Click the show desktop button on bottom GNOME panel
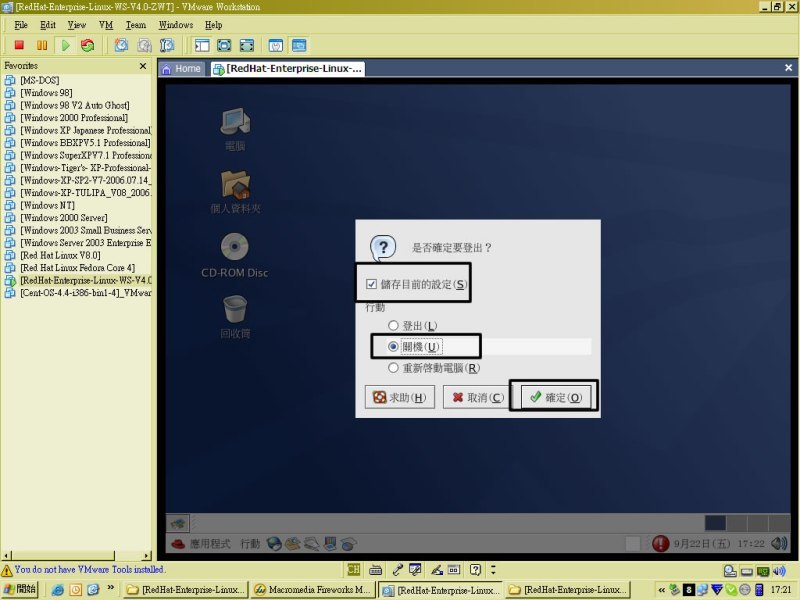 tap(178, 523)
